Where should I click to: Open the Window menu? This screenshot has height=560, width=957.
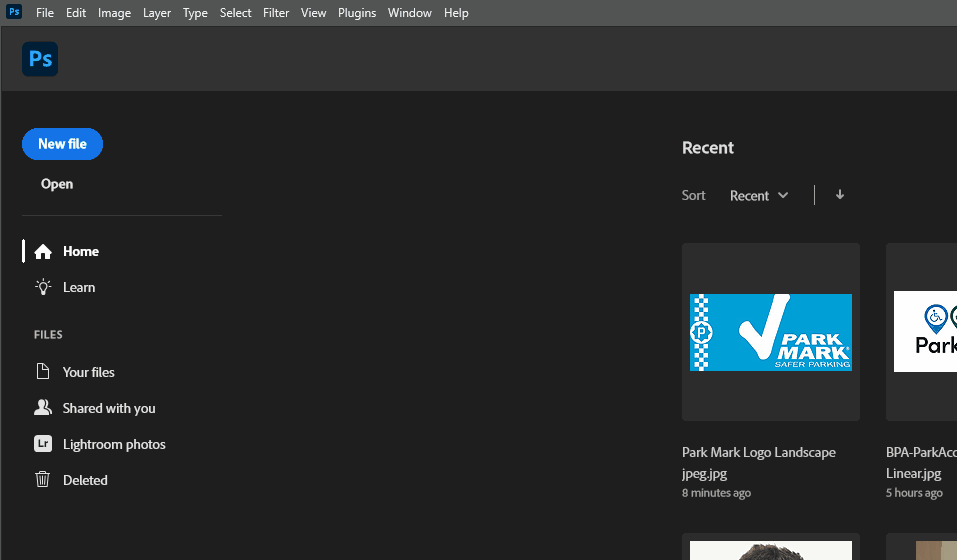coord(410,12)
